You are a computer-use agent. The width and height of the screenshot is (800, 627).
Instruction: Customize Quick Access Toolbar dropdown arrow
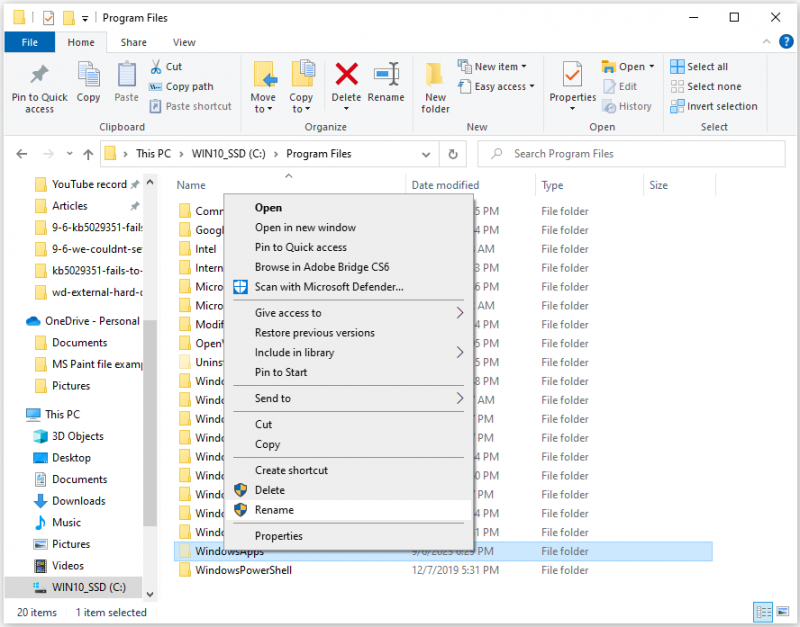(x=85, y=19)
